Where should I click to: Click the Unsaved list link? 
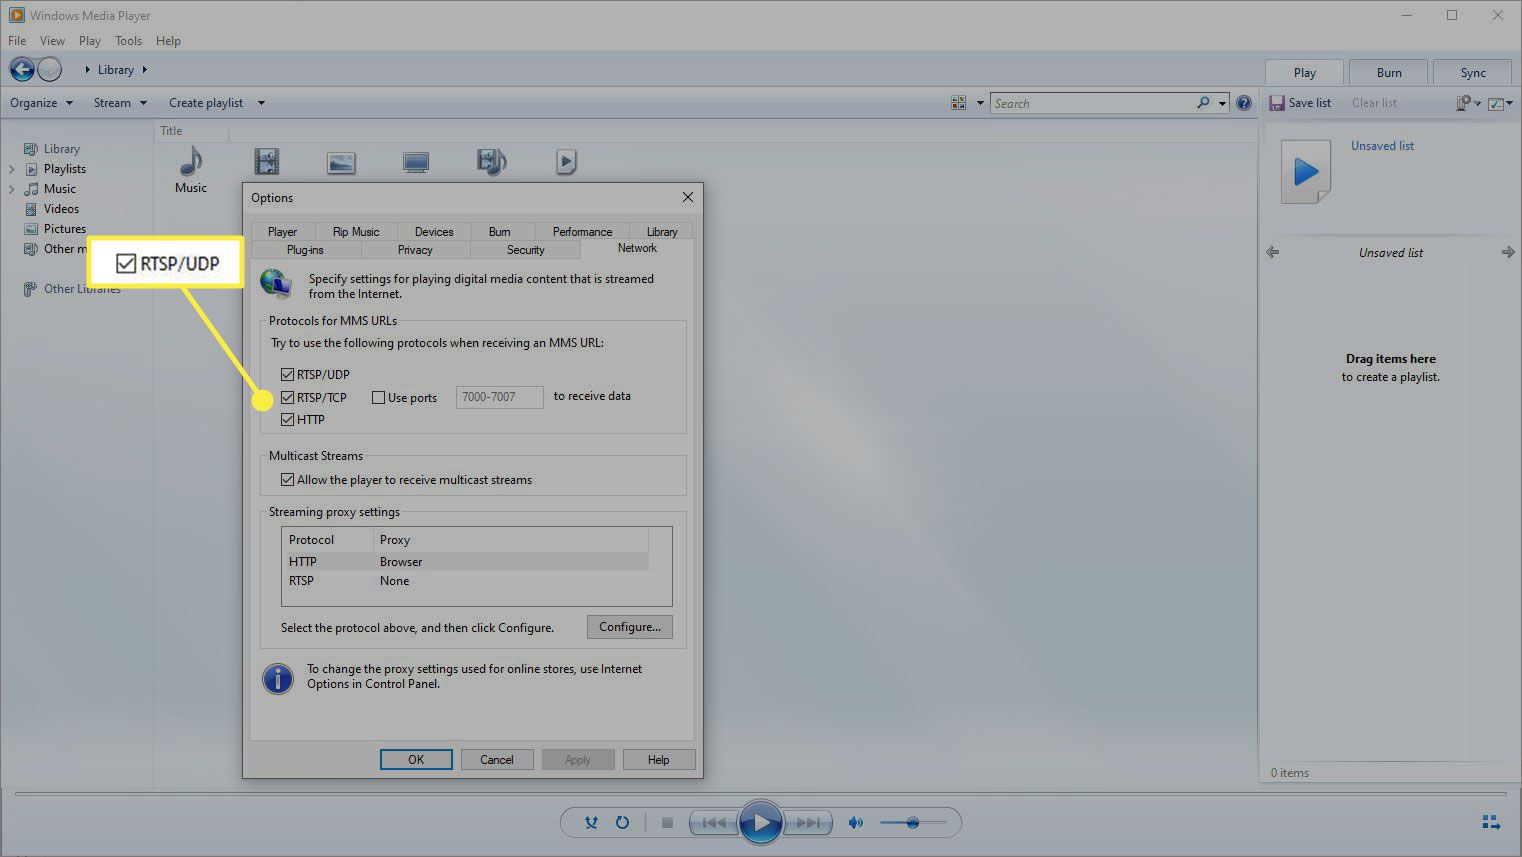[1382, 146]
